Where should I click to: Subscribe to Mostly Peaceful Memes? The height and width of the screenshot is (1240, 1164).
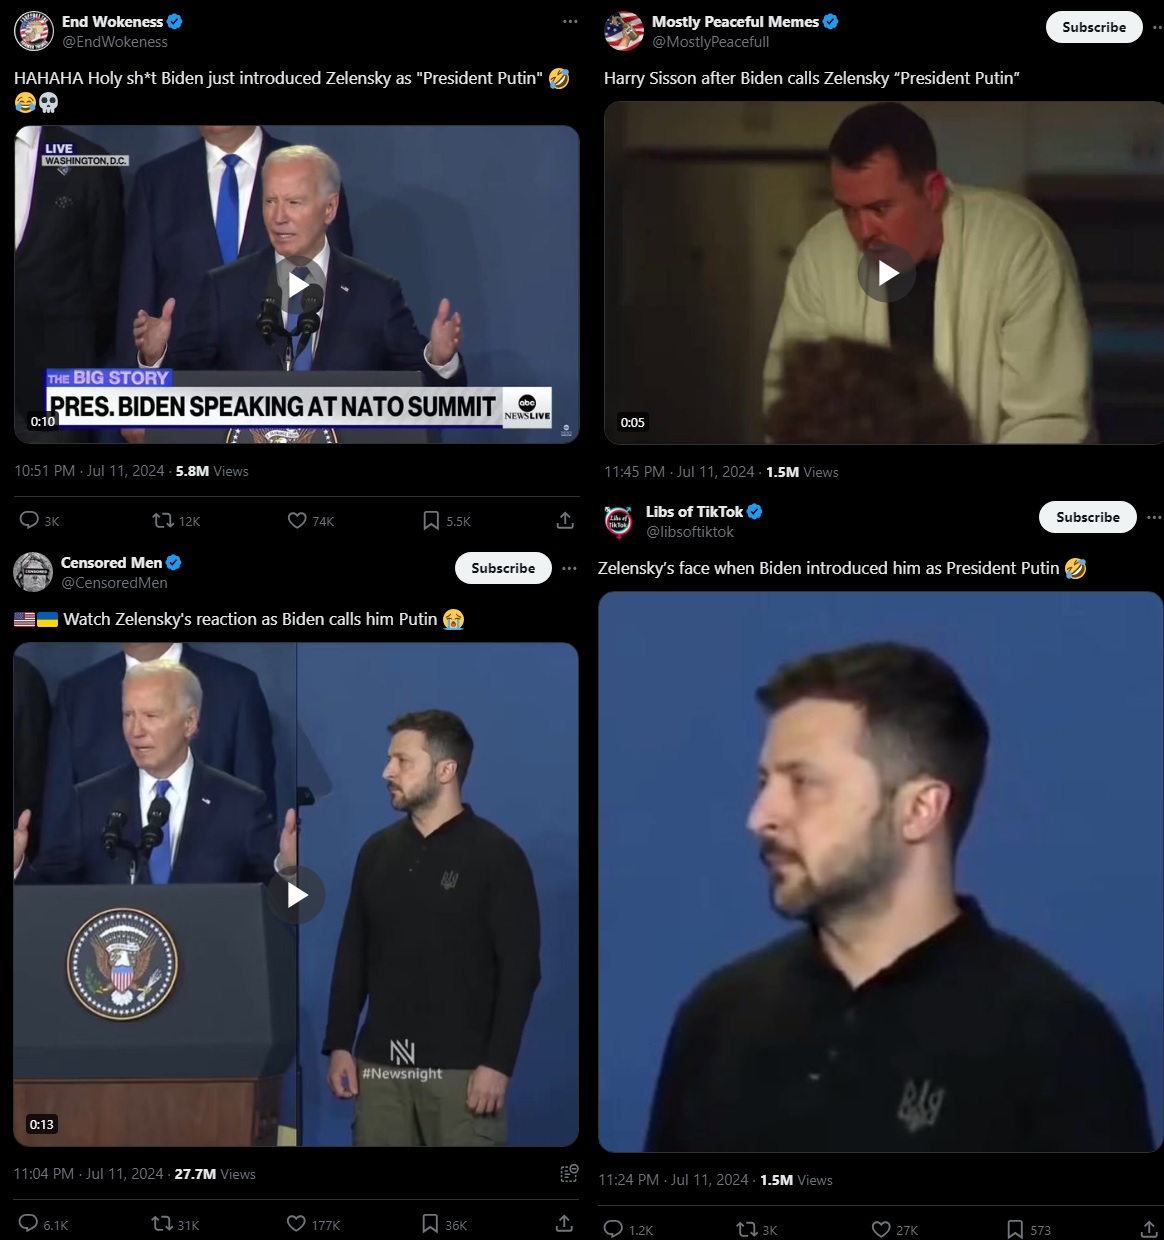1094,27
